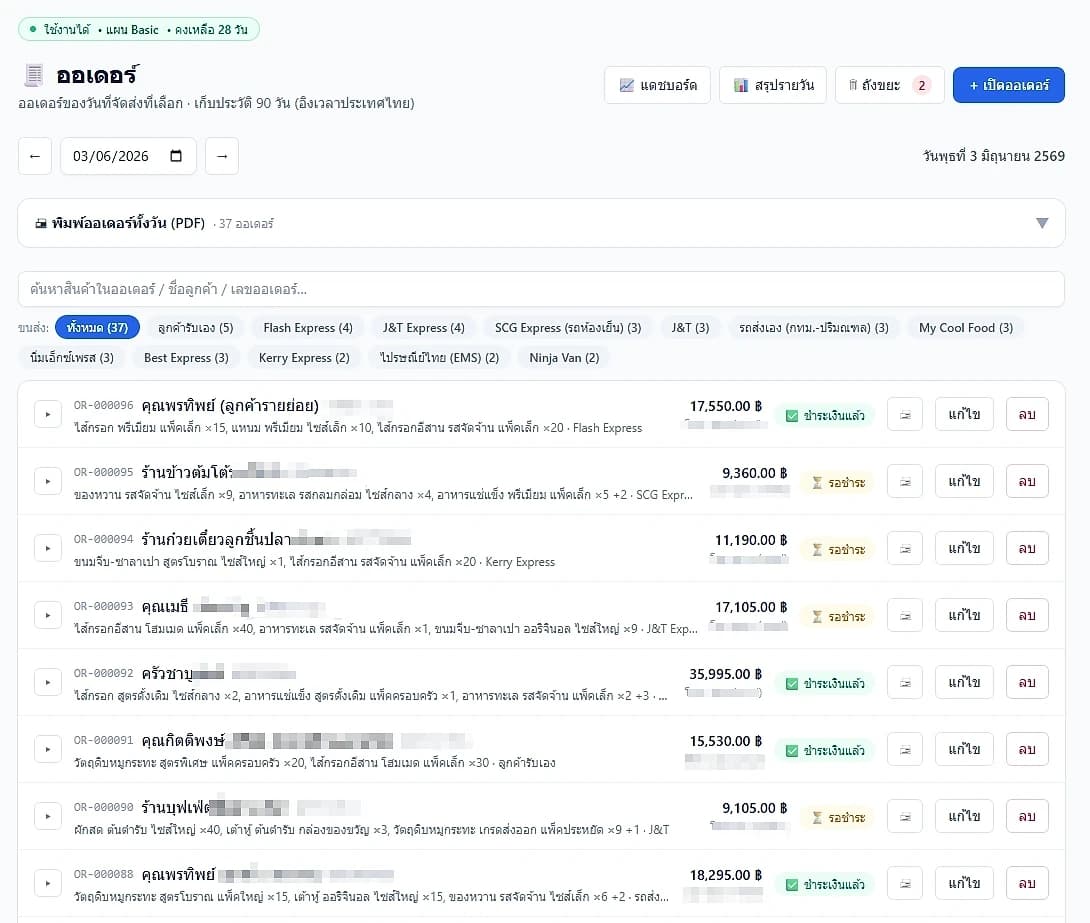Expand order OR-000090 details
The height and width of the screenshot is (923, 1090).
click(48, 816)
